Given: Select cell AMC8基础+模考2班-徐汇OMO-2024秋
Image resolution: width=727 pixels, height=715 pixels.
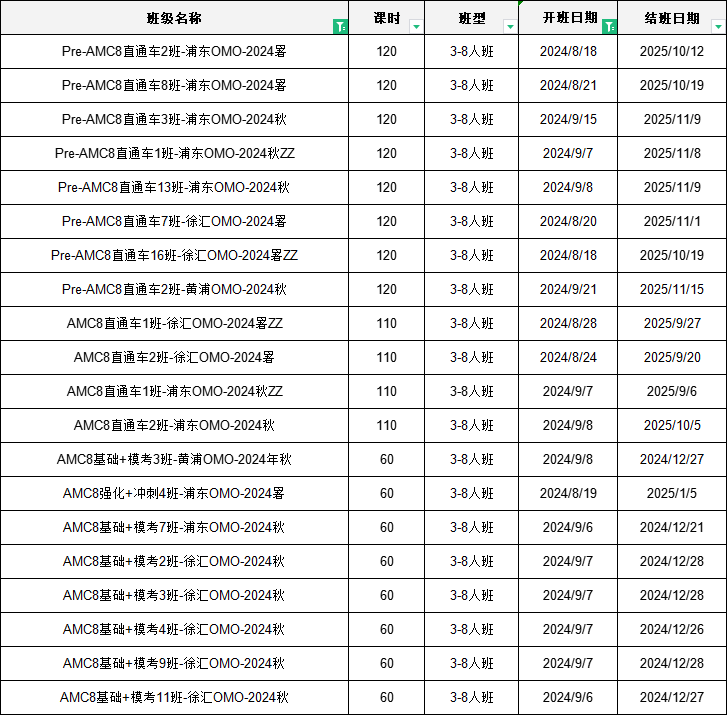Looking at the screenshot, I should click(x=174, y=562).
